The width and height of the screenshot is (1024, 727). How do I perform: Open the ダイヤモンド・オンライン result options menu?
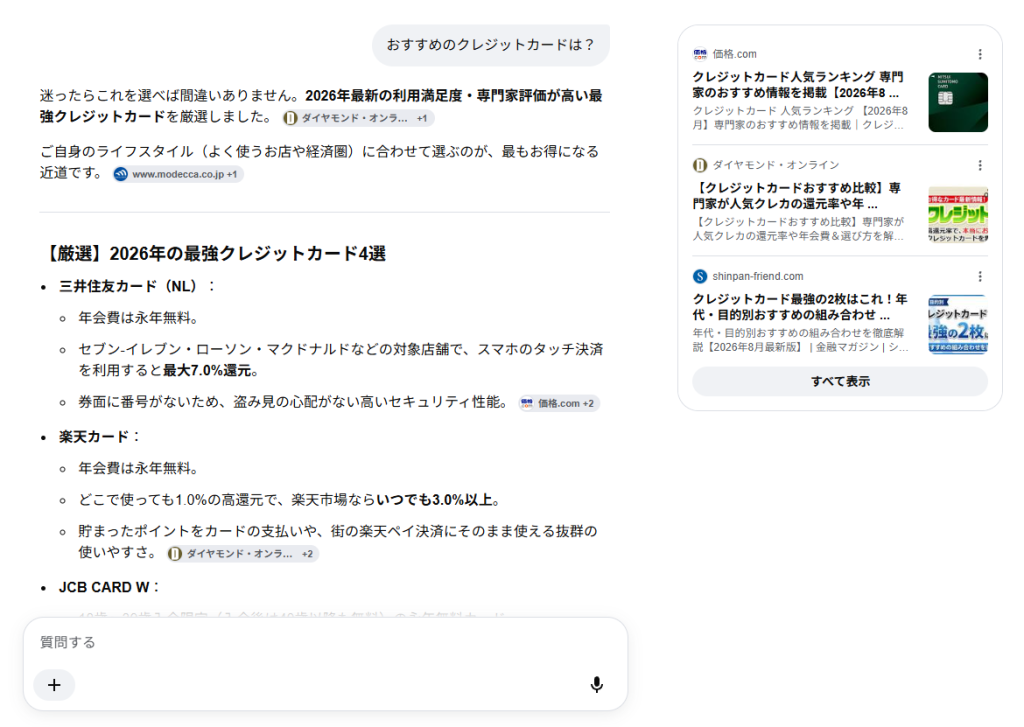coord(980,165)
